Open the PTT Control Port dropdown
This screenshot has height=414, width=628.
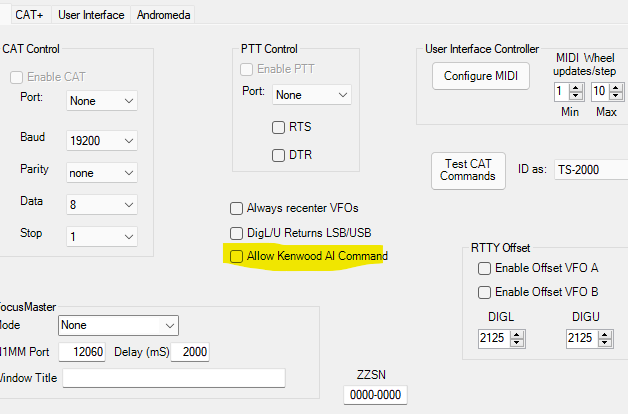click(312, 95)
